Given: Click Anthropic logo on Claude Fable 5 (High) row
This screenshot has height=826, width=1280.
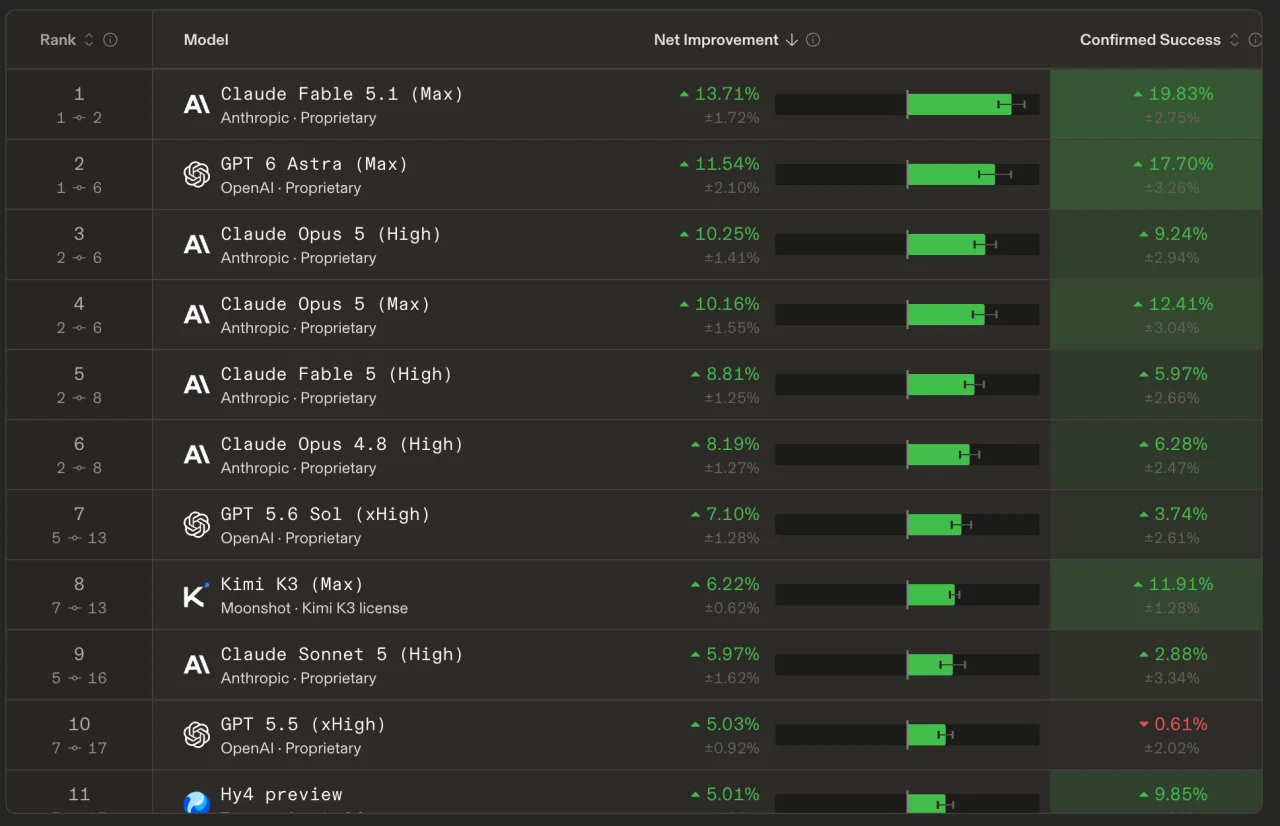Looking at the screenshot, I should 197,384.
